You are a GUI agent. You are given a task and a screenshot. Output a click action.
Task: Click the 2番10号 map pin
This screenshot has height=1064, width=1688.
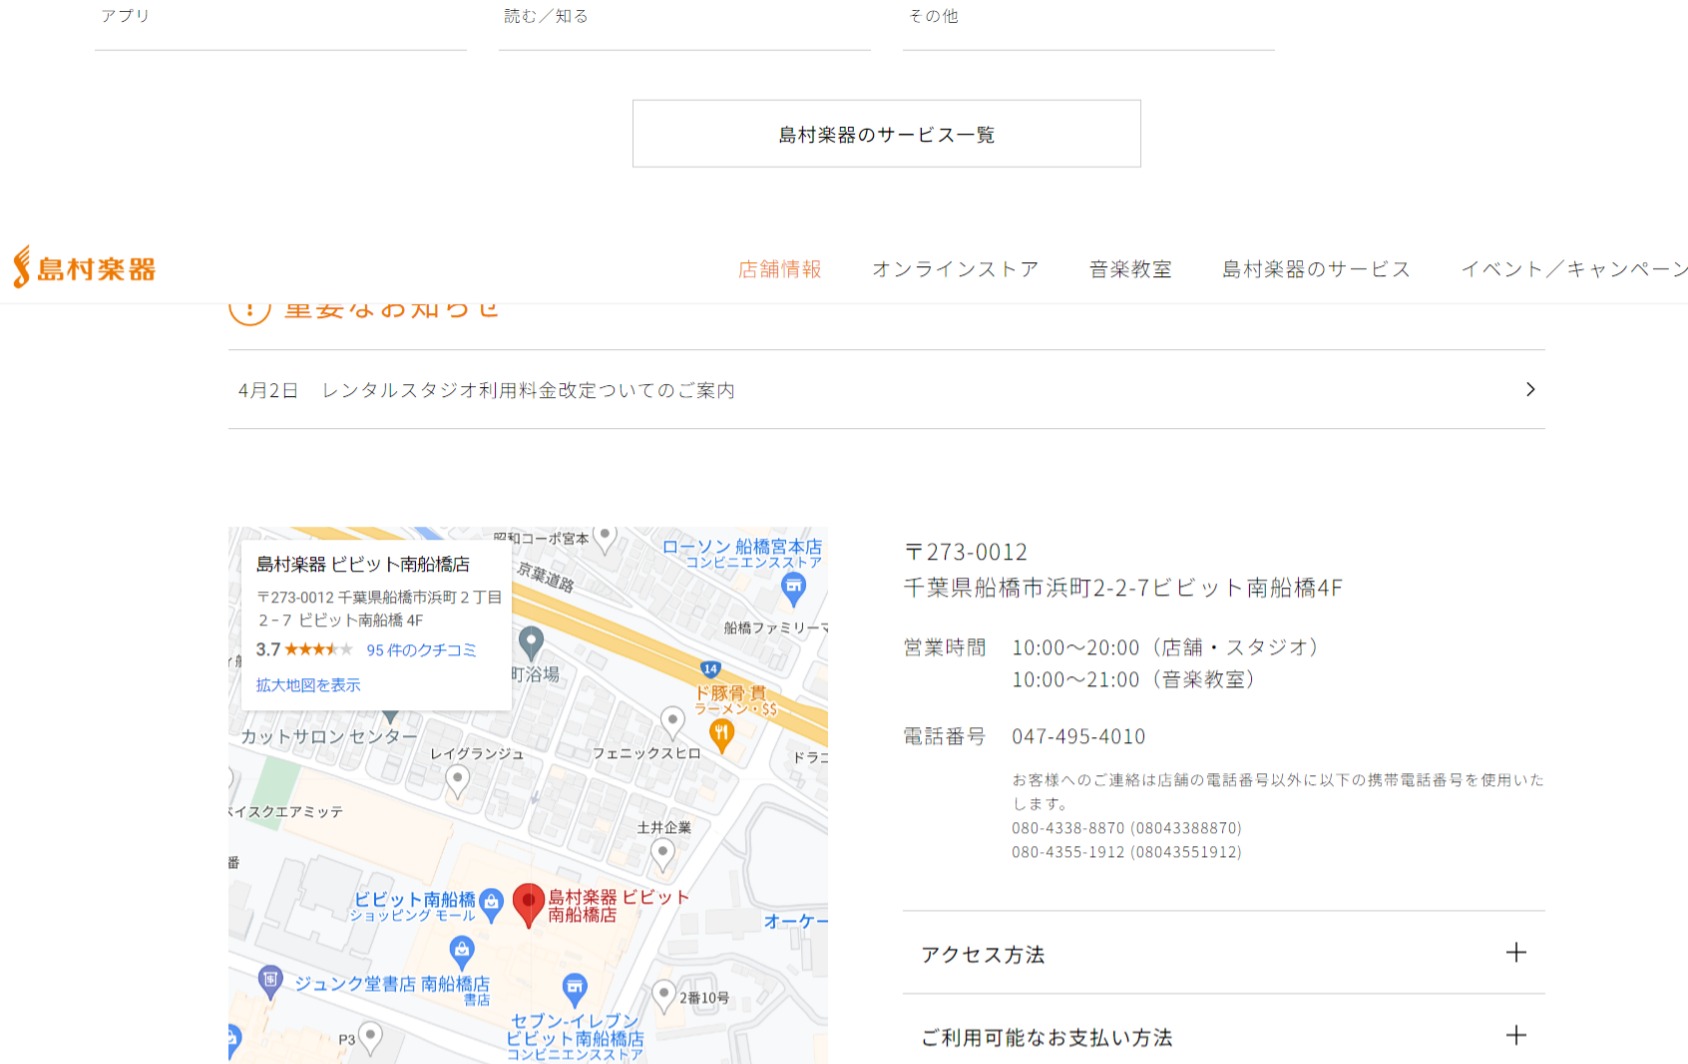[x=663, y=996]
